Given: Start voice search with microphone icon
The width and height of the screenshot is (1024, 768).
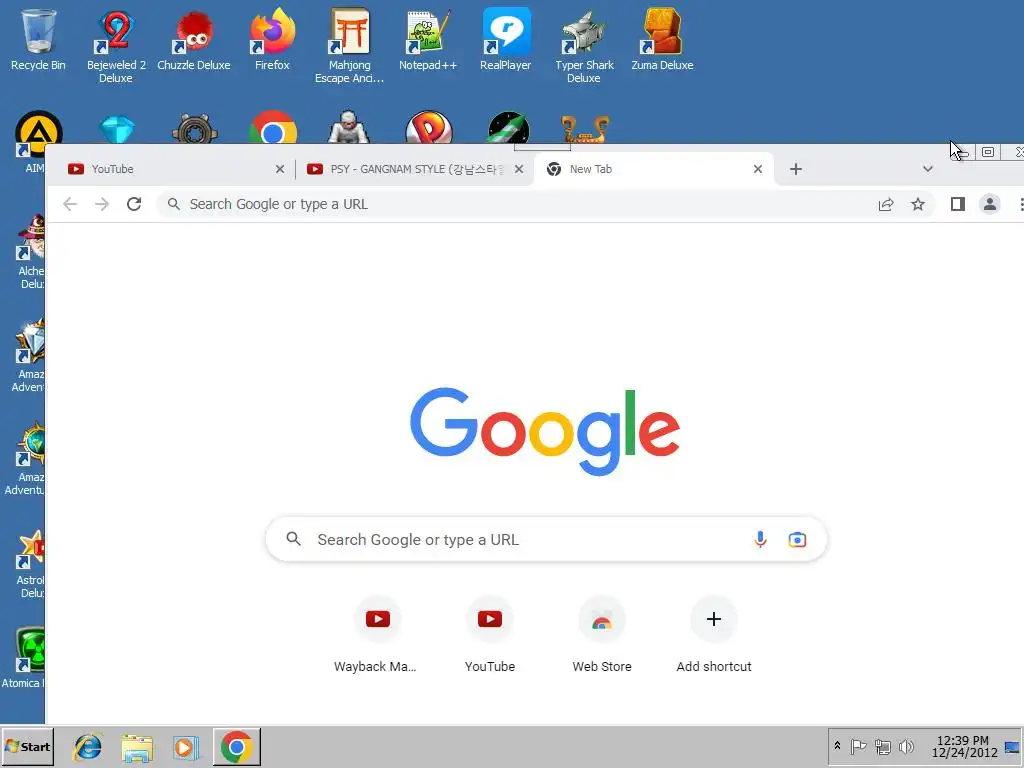Looking at the screenshot, I should tap(760, 539).
